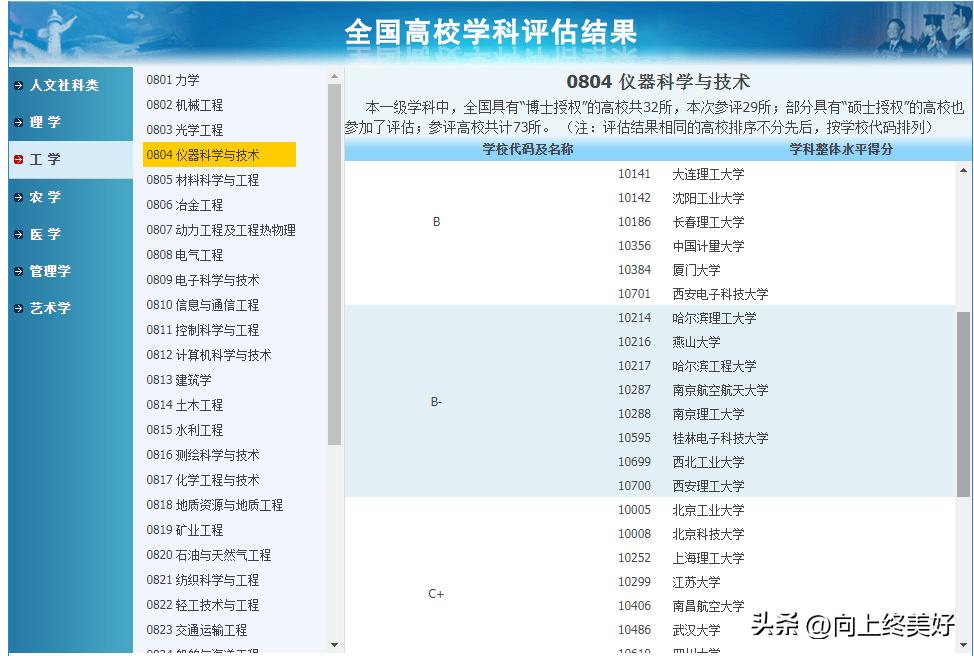
Task: Switch to the 医学 category
Action: tap(45, 233)
